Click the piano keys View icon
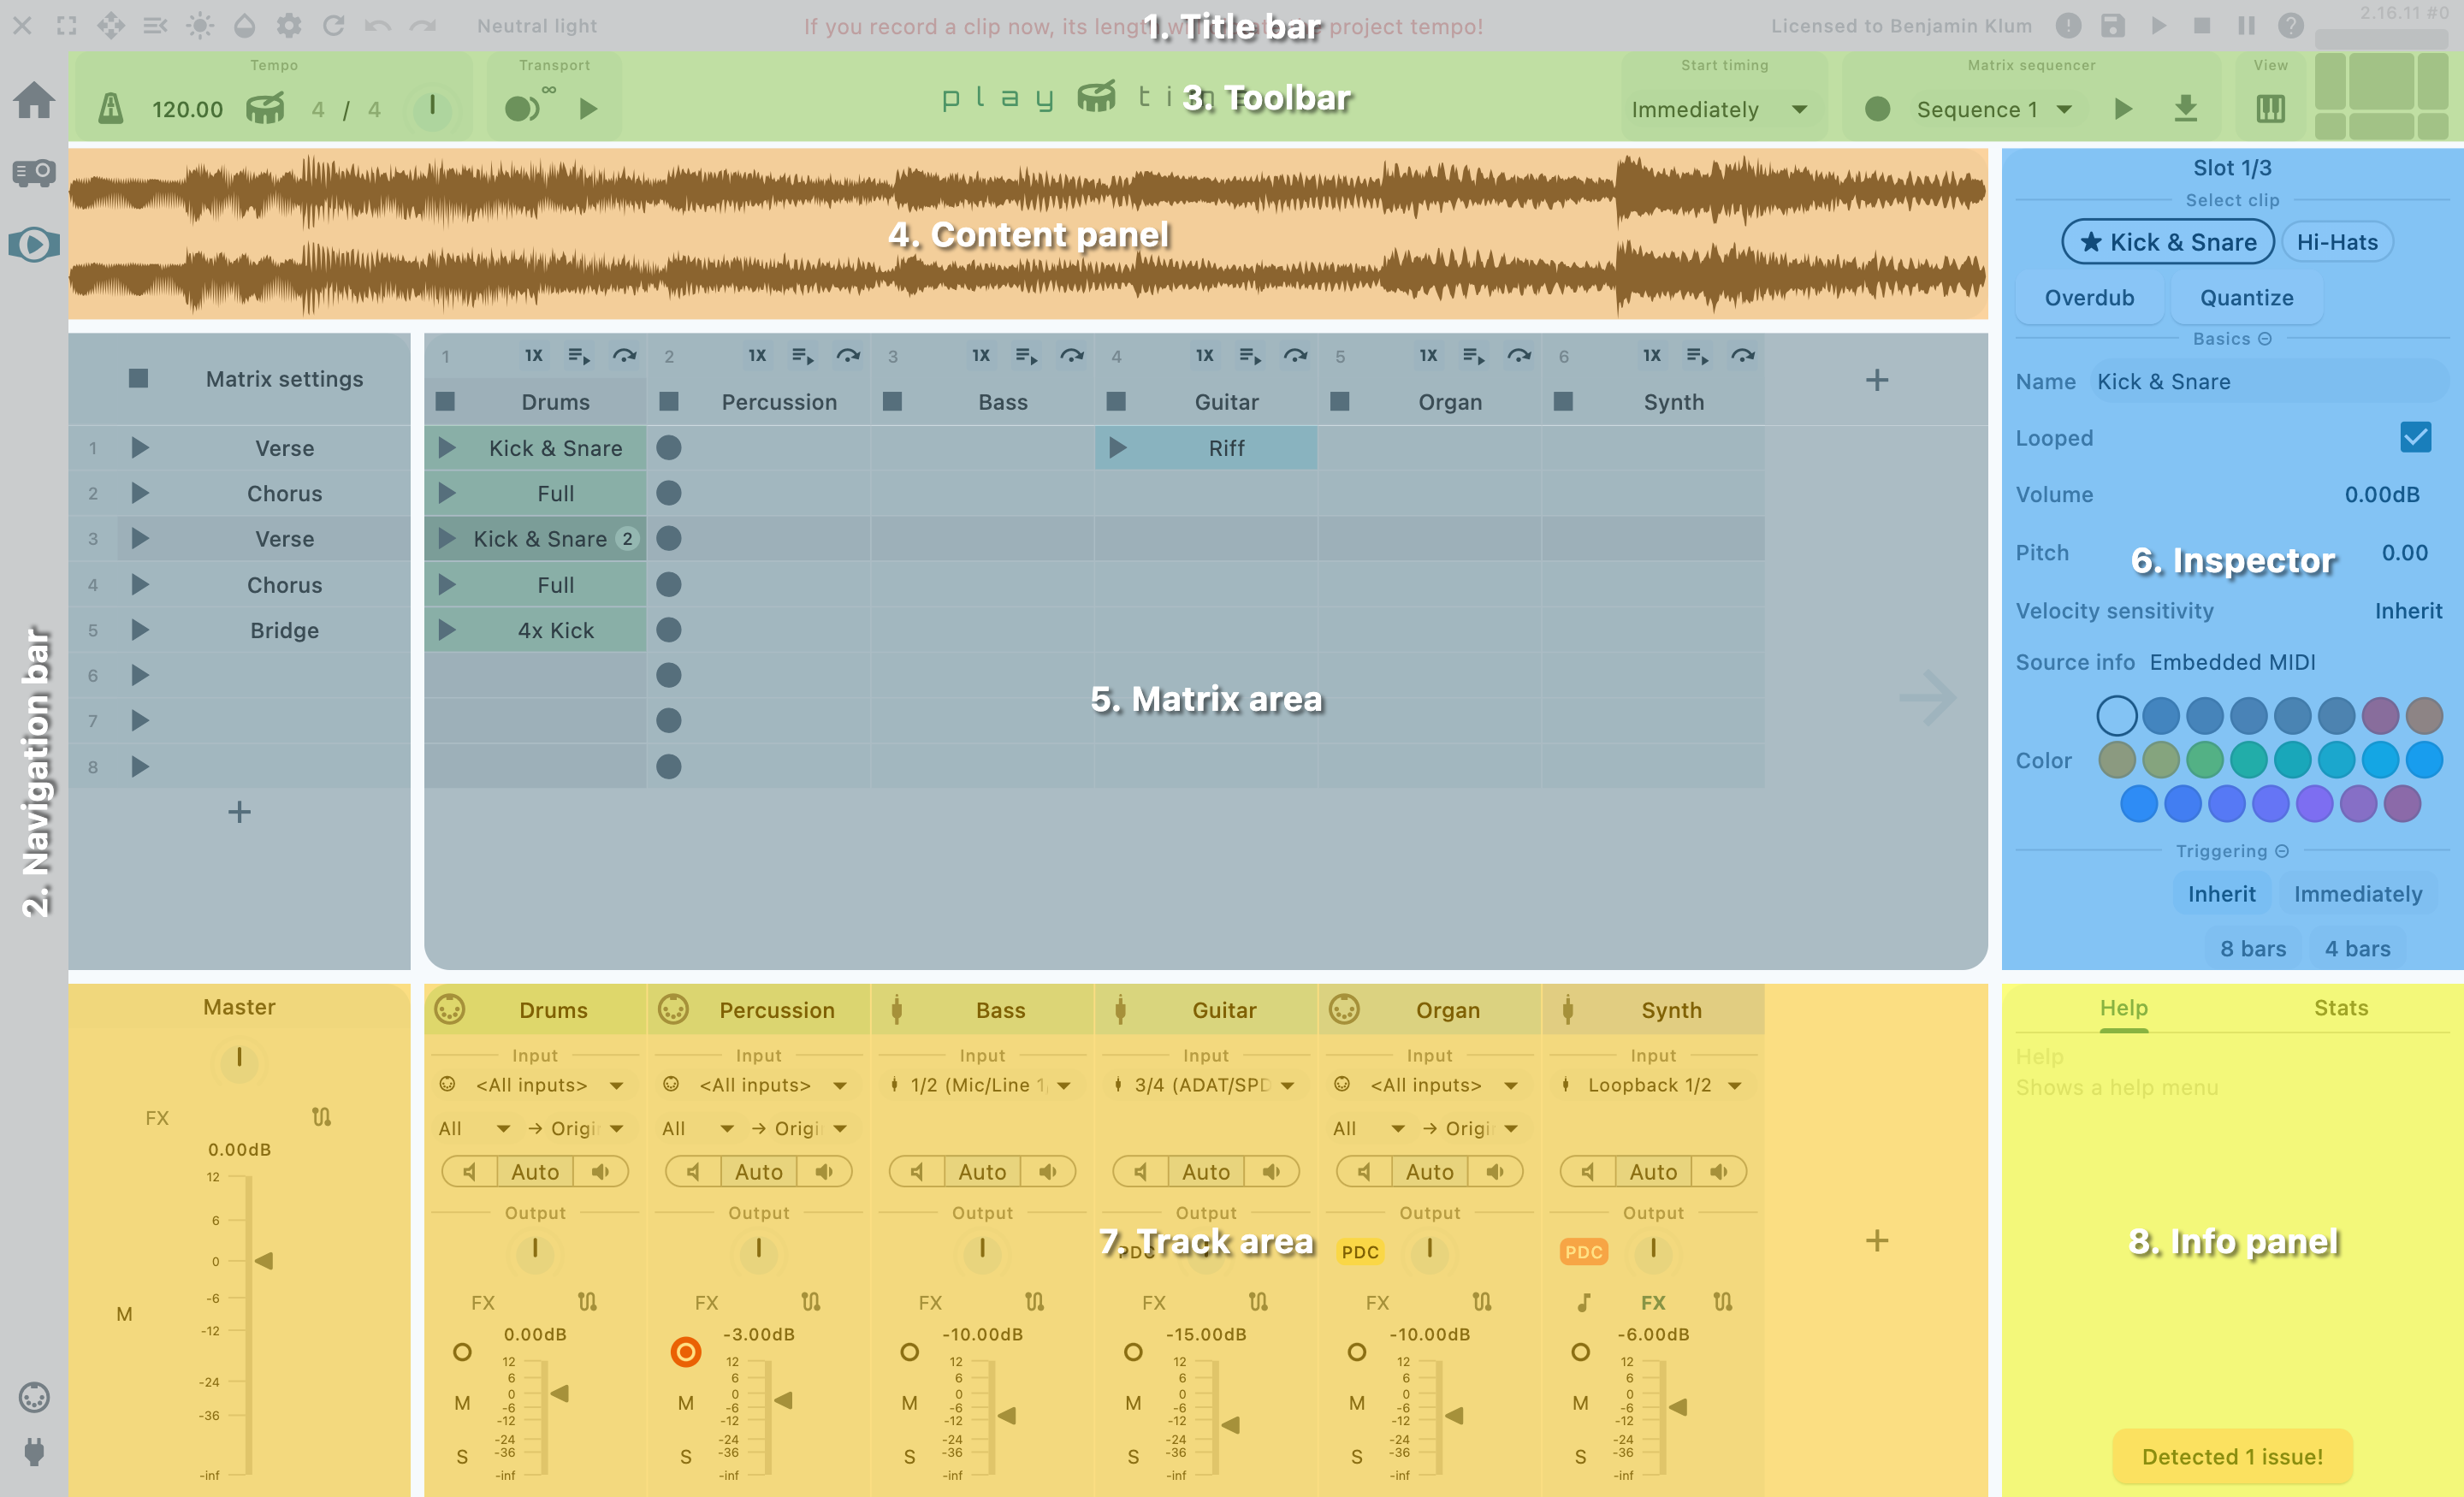Image resolution: width=2464 pixels, height=1497 pixels. click(2270, 108)
